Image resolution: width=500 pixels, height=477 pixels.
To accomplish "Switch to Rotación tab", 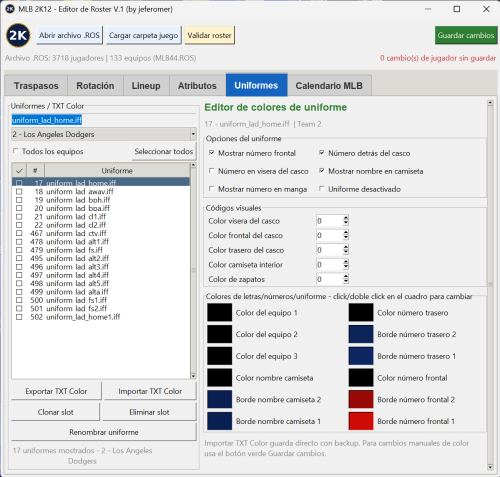I will [x=95, y=86].
